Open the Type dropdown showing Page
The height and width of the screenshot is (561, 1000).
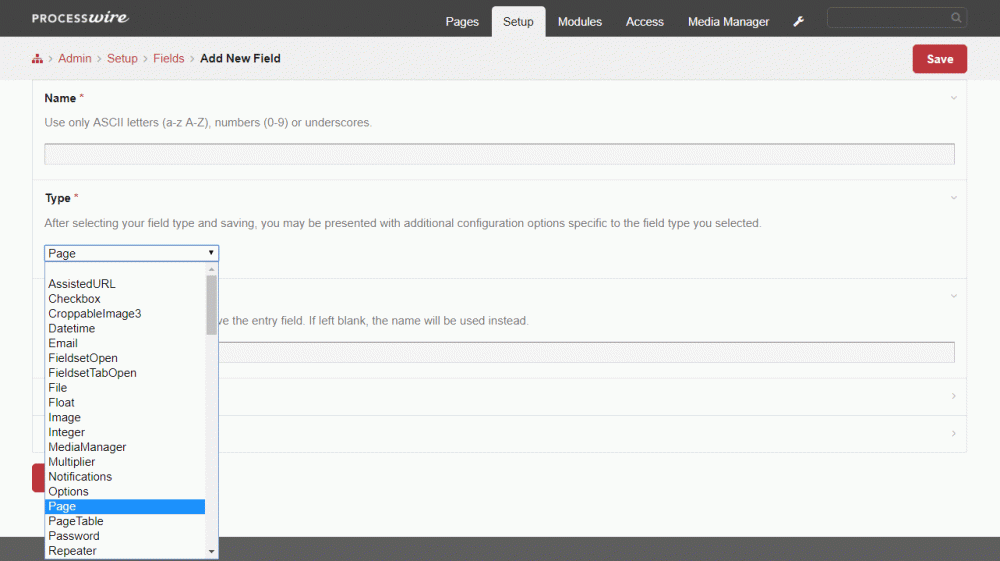click(131, 254)
